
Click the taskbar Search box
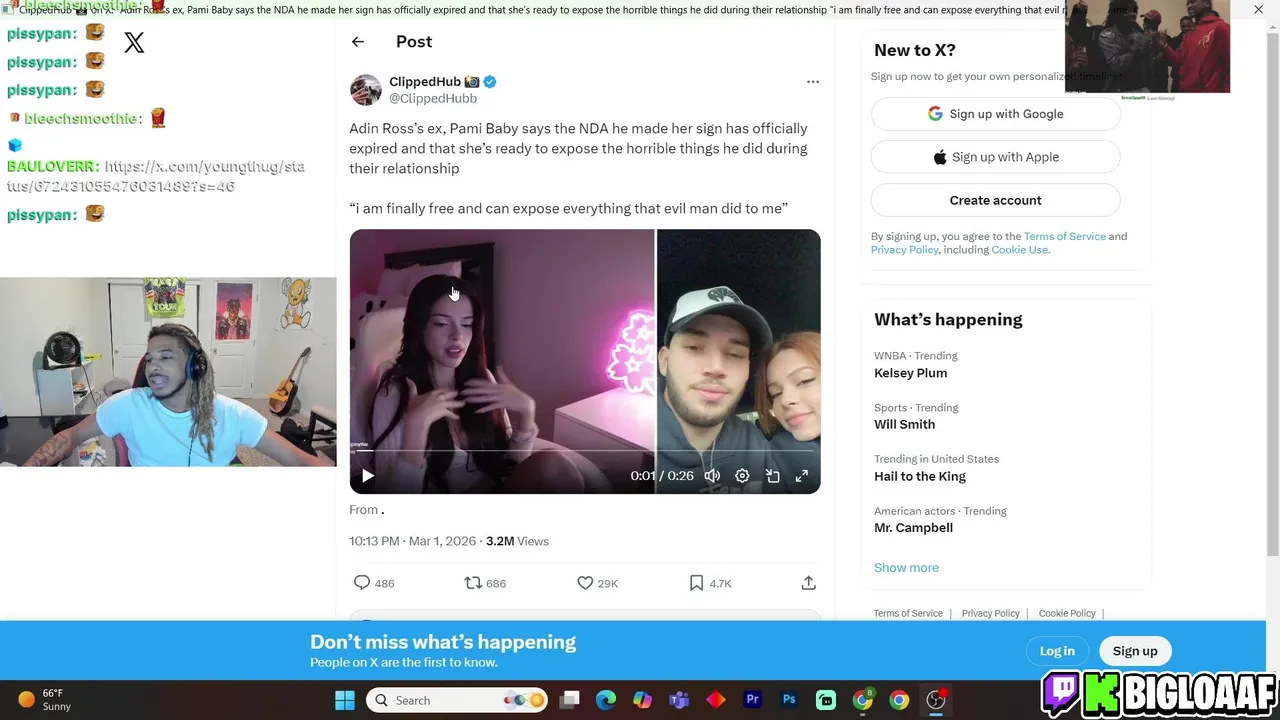[x=457, y=700]
